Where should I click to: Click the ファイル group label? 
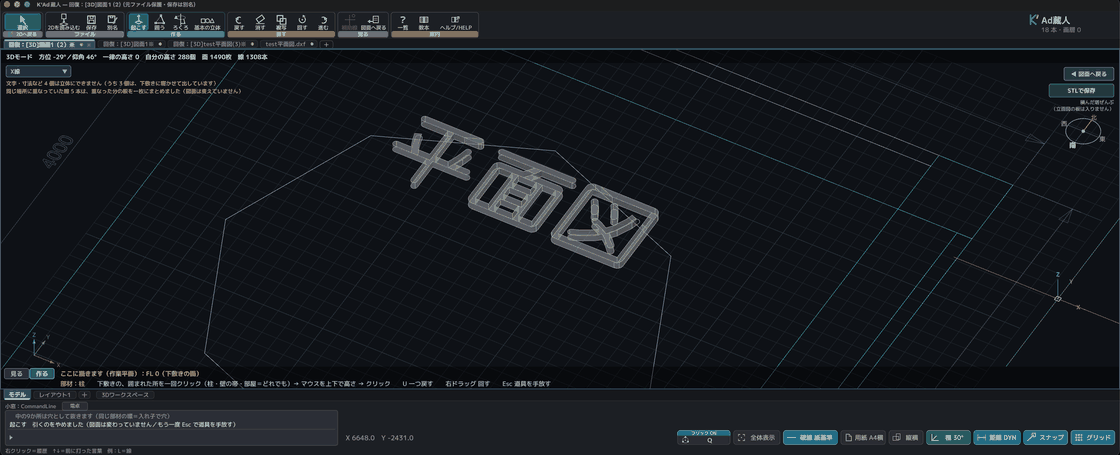(84, 34)
